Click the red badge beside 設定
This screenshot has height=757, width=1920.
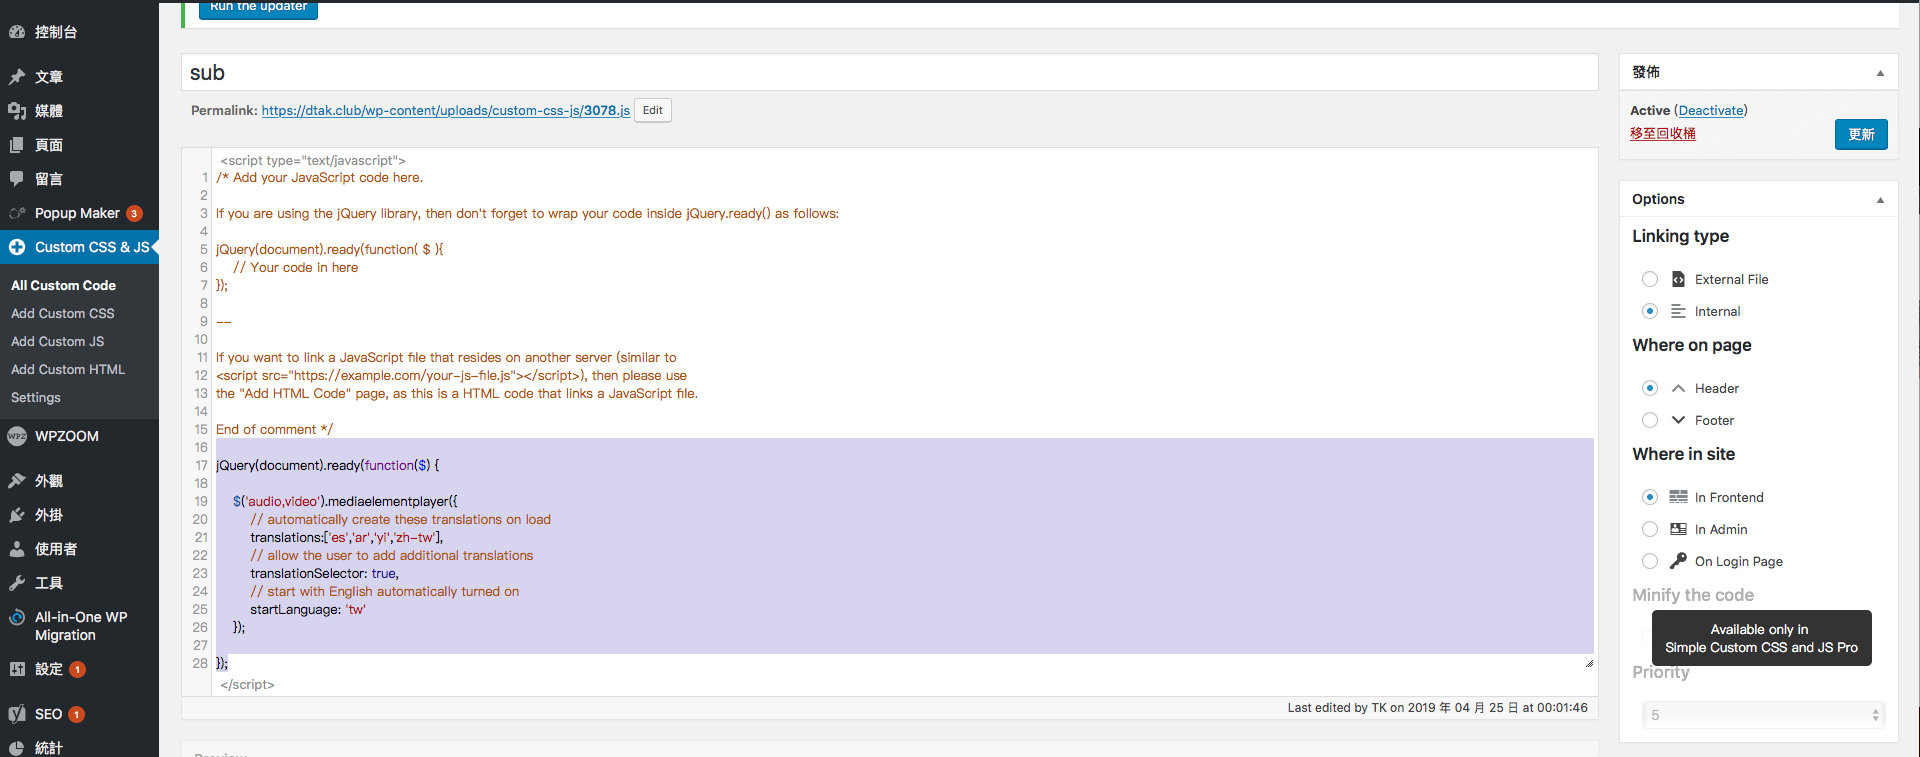pyautogui.click(x=77, y=669)
